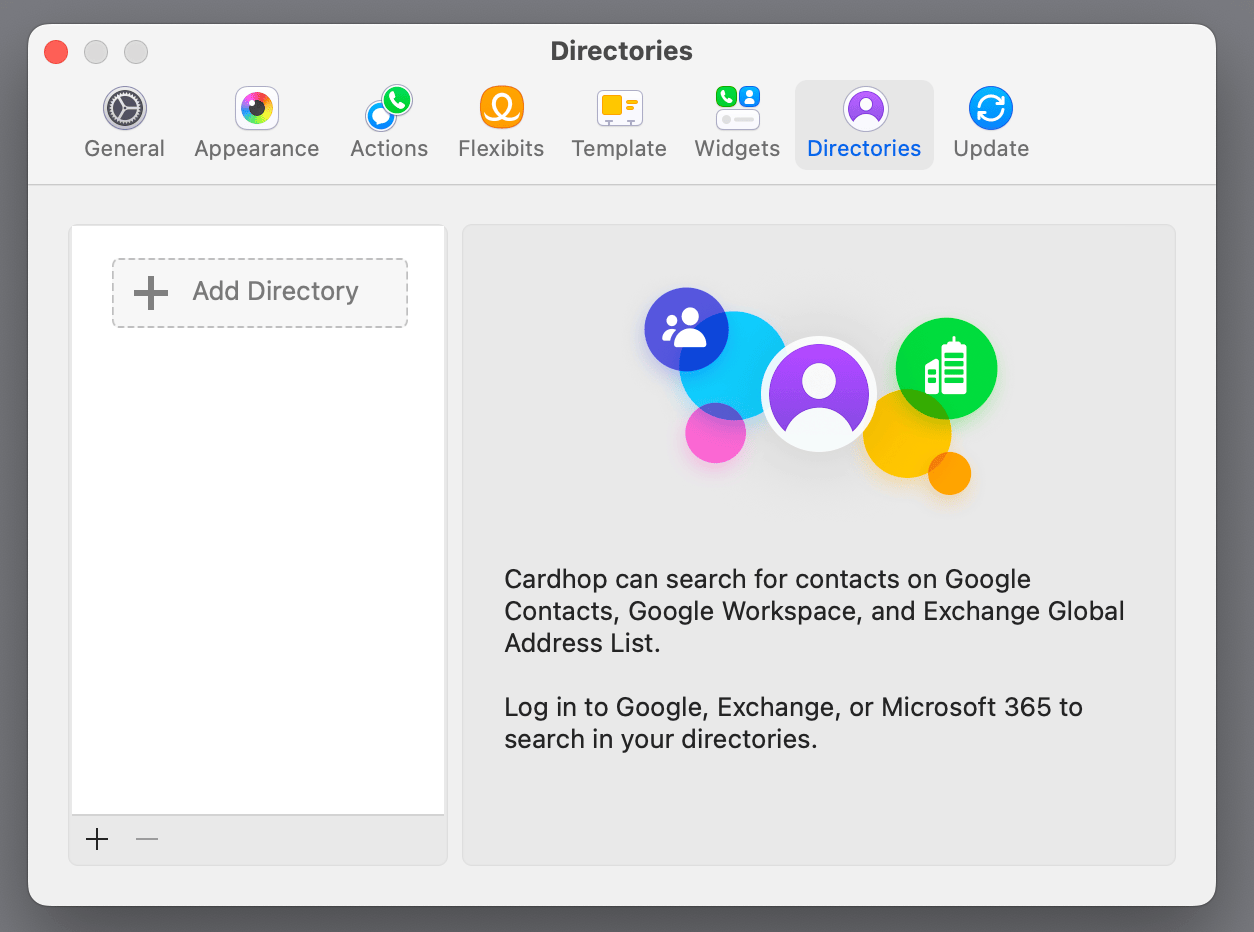Click the 'Log in to Google, Exchange' text
This screenshot has height=932, width=1254.
[x=793, y=723]
